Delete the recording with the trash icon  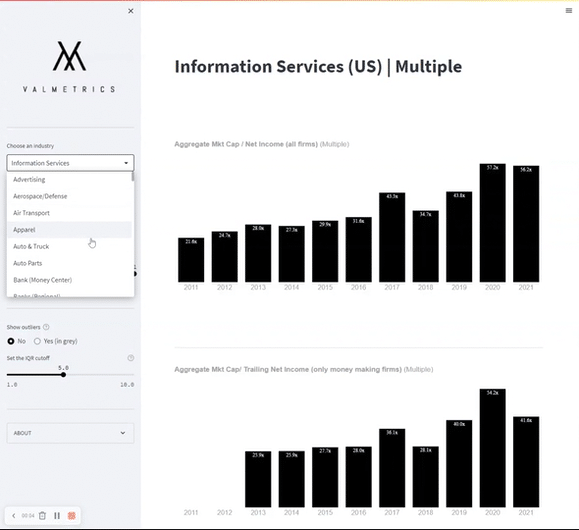pyautogui.click(x=42, y=516)
